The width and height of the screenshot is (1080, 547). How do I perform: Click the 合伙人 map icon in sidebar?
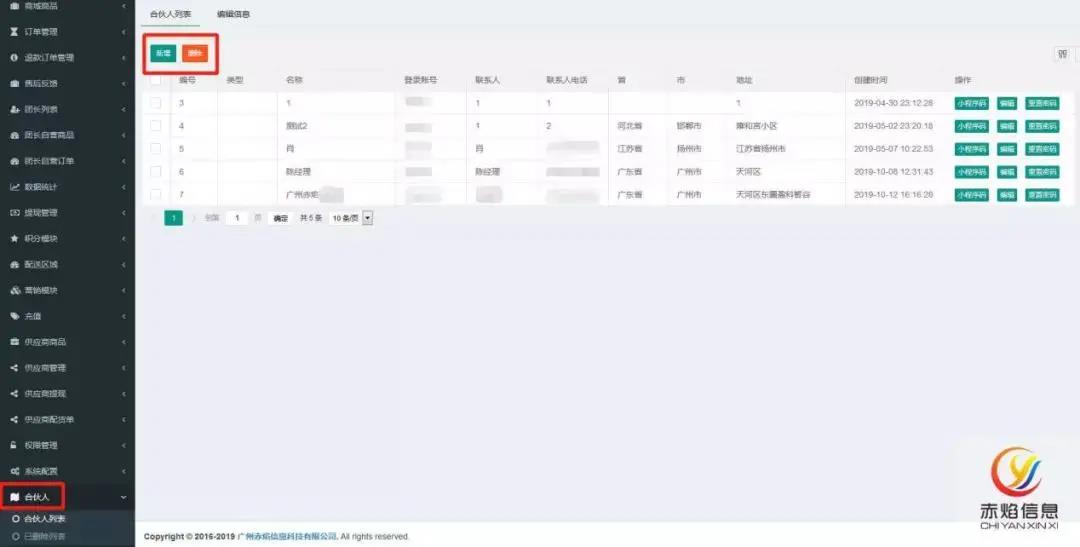click(14, 496)
